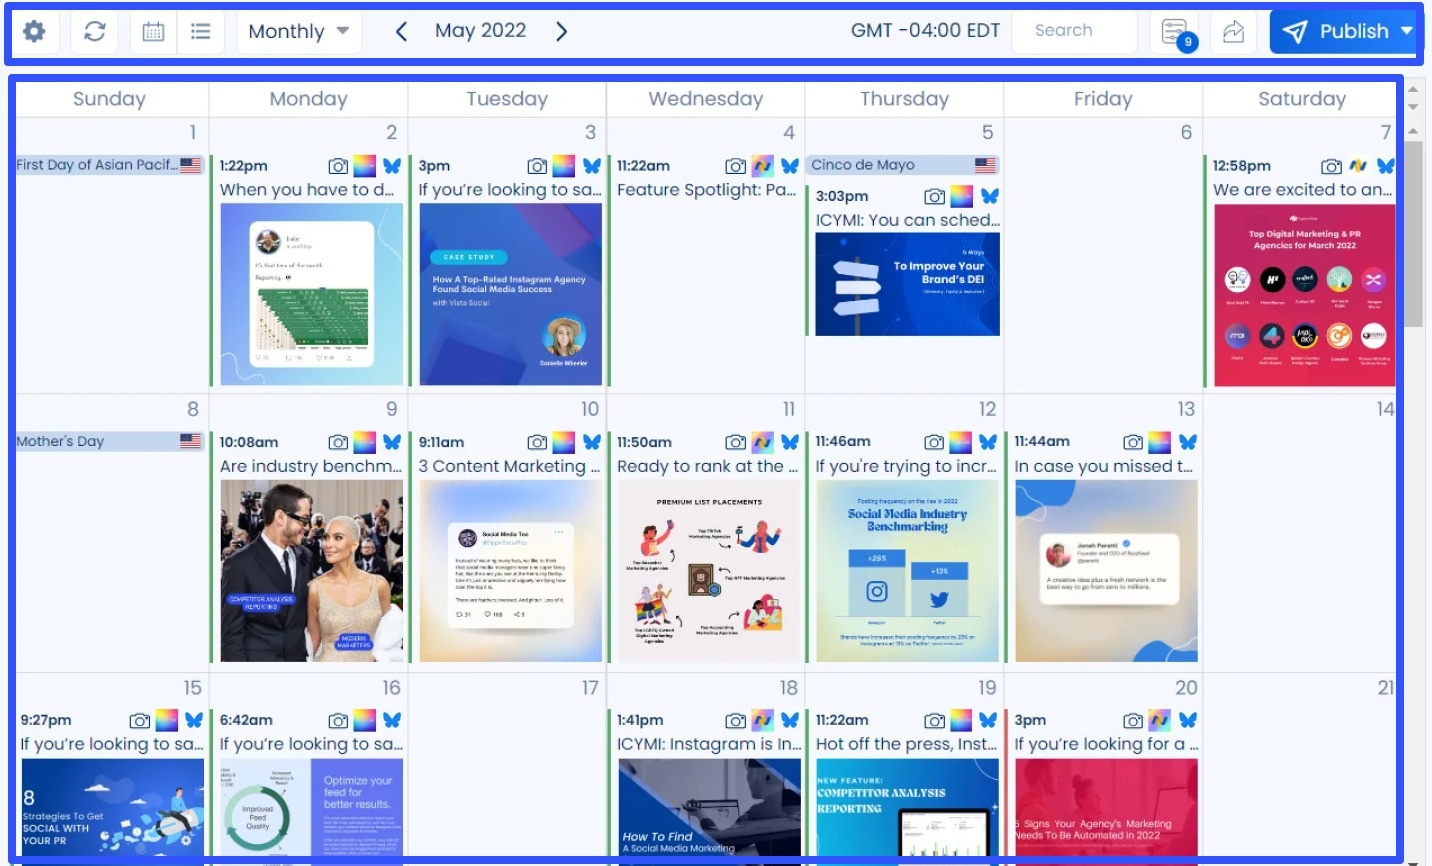Open the filters panel showing 9 badge
Screen dimensions: 1432x866
click(x=1172, y=31)
